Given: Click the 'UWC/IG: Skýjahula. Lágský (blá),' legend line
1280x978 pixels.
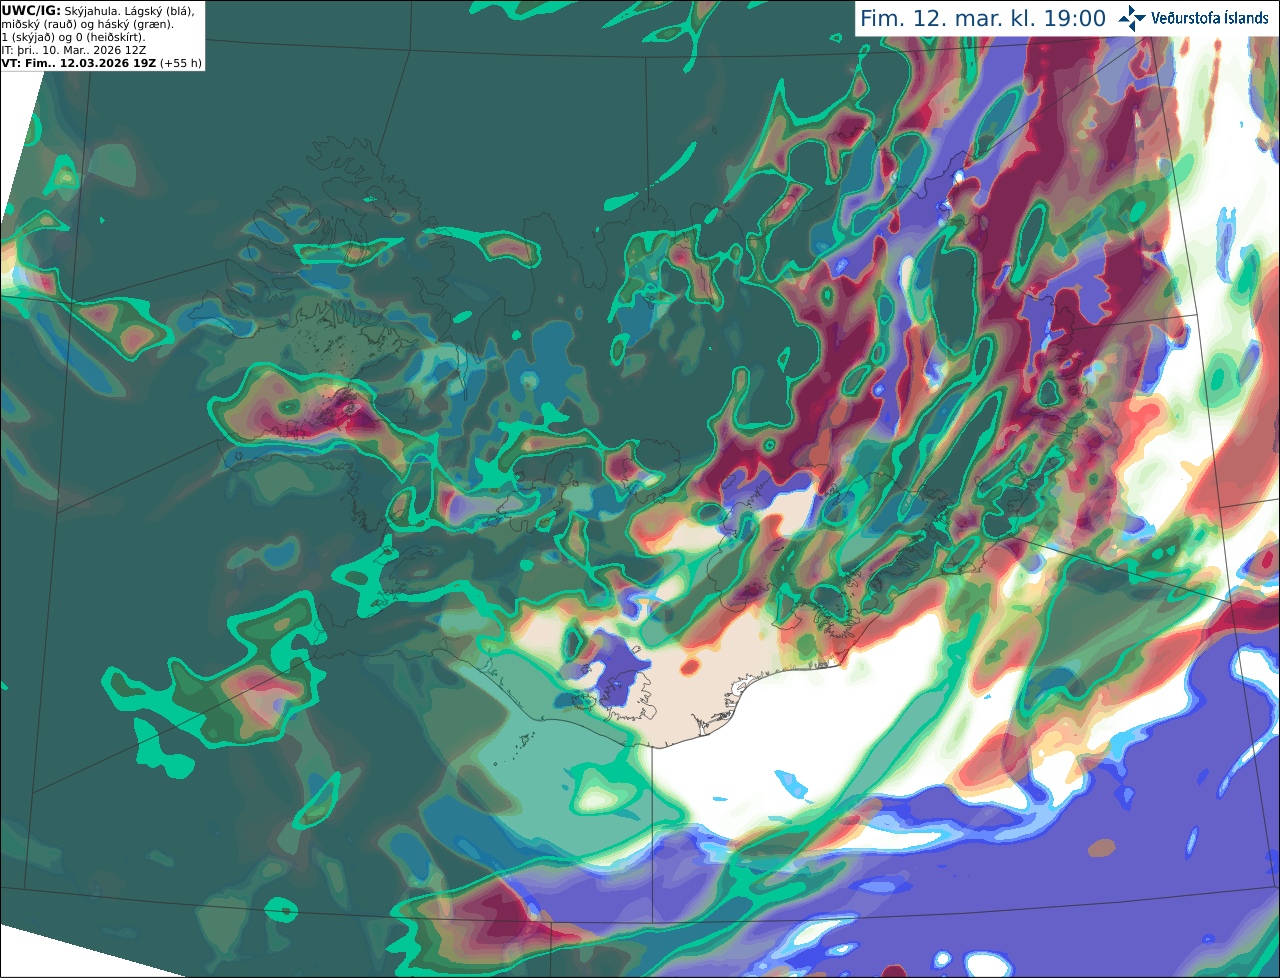Looking at the screenshot, I should point(98,11).
